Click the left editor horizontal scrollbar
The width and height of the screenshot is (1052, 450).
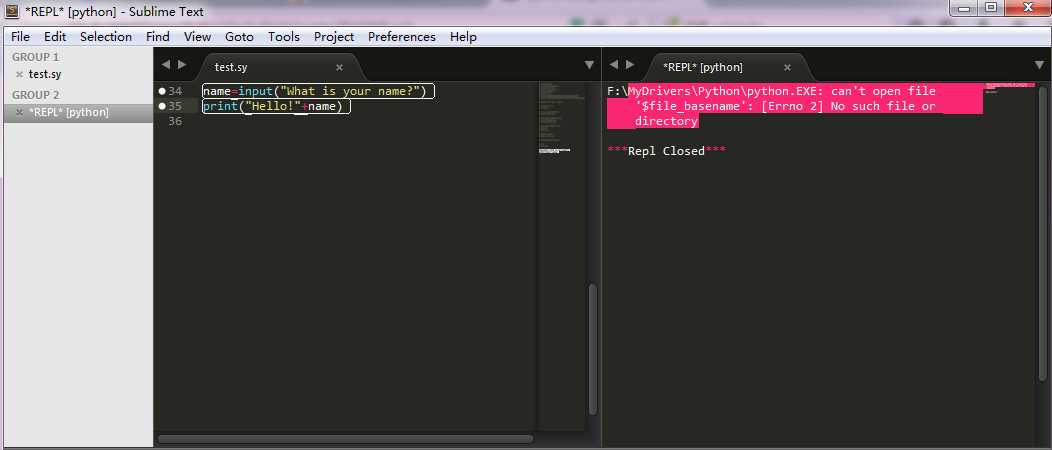tap(346, 439)
